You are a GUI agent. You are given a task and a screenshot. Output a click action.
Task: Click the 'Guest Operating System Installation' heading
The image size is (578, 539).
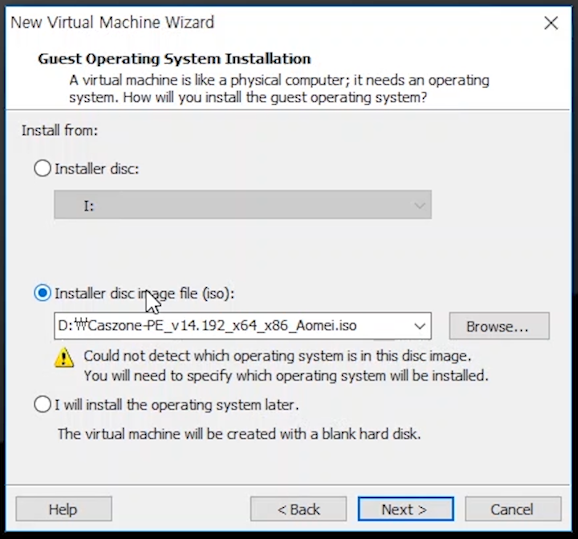pos(174,59)
